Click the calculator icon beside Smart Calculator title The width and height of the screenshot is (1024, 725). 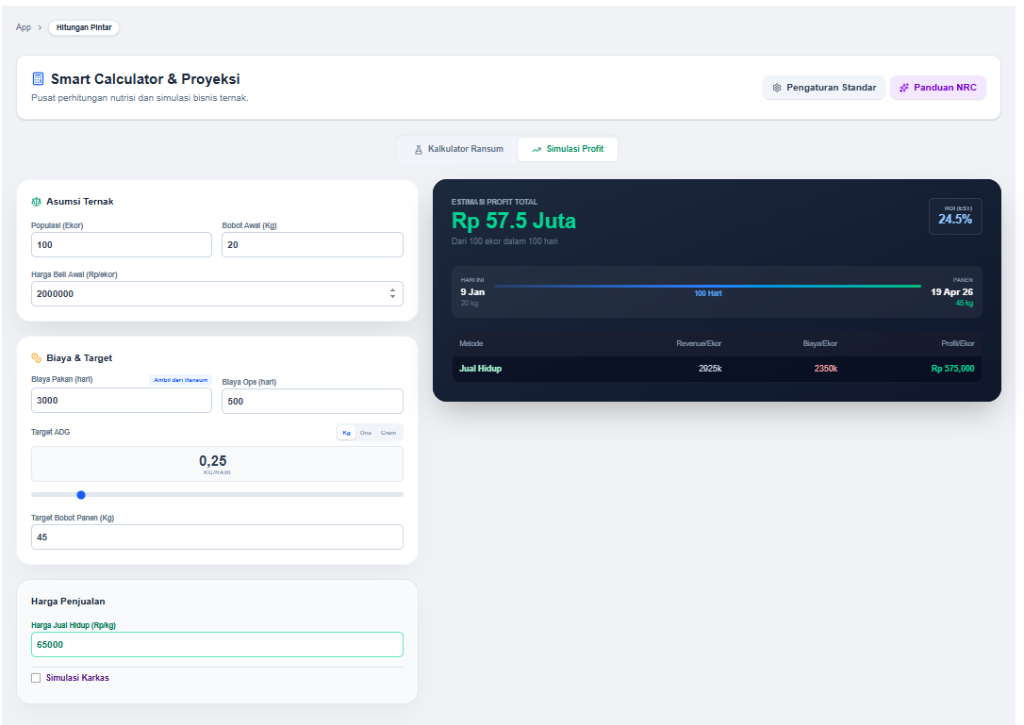pyautogui.click(x=38, y=79)
